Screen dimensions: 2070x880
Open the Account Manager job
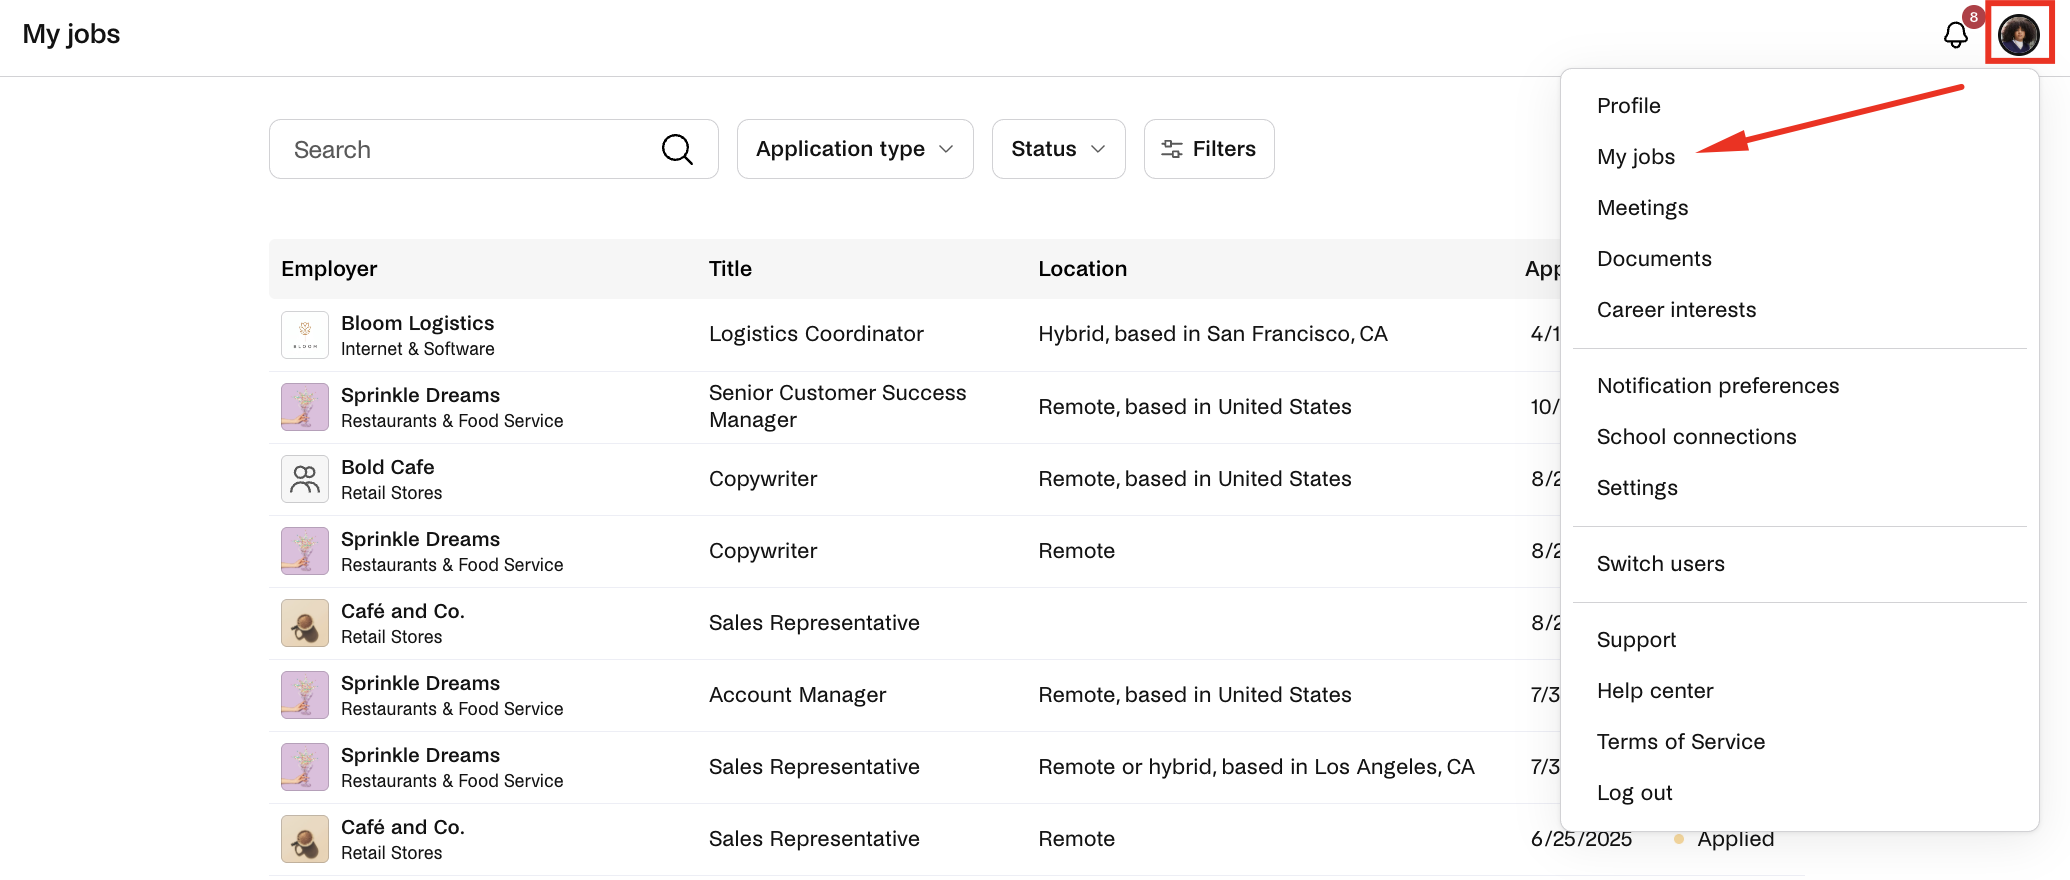[x=797, y=695]
